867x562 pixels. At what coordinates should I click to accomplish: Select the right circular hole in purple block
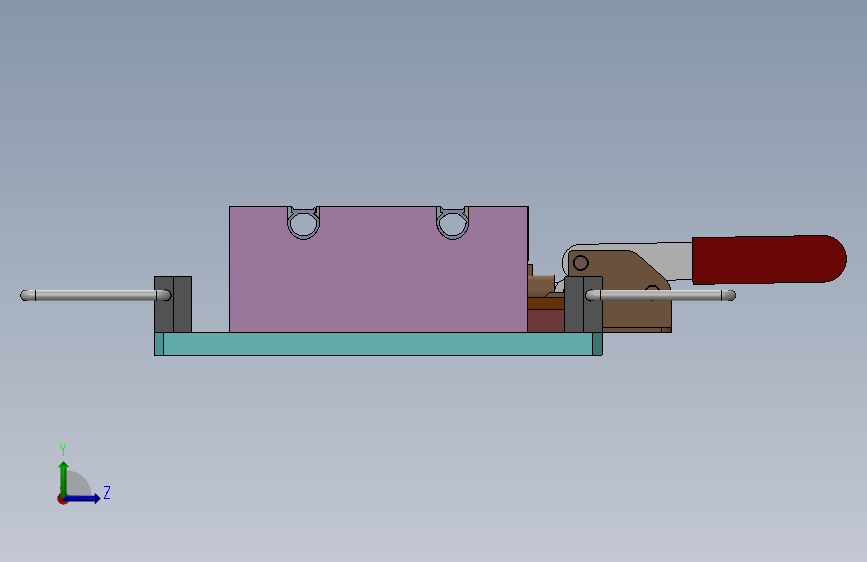pyautogui.click(x=452, y=225)
